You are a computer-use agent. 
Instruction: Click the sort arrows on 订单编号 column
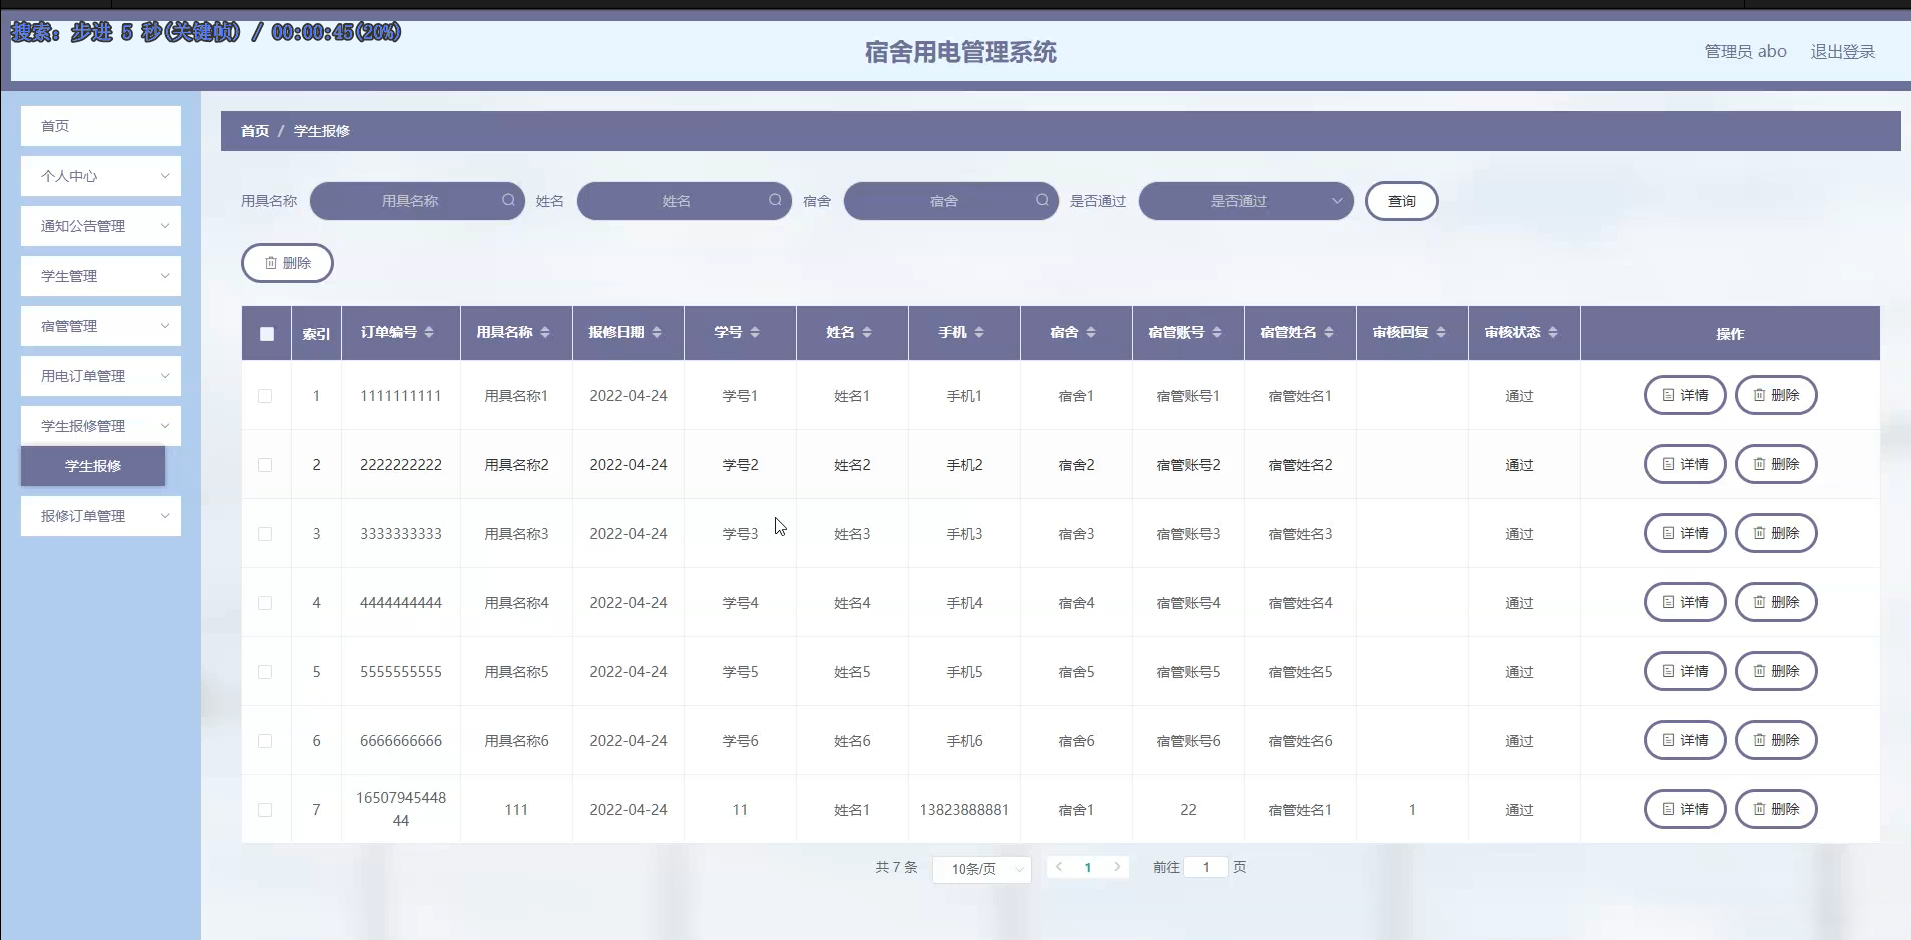[429, 332]
